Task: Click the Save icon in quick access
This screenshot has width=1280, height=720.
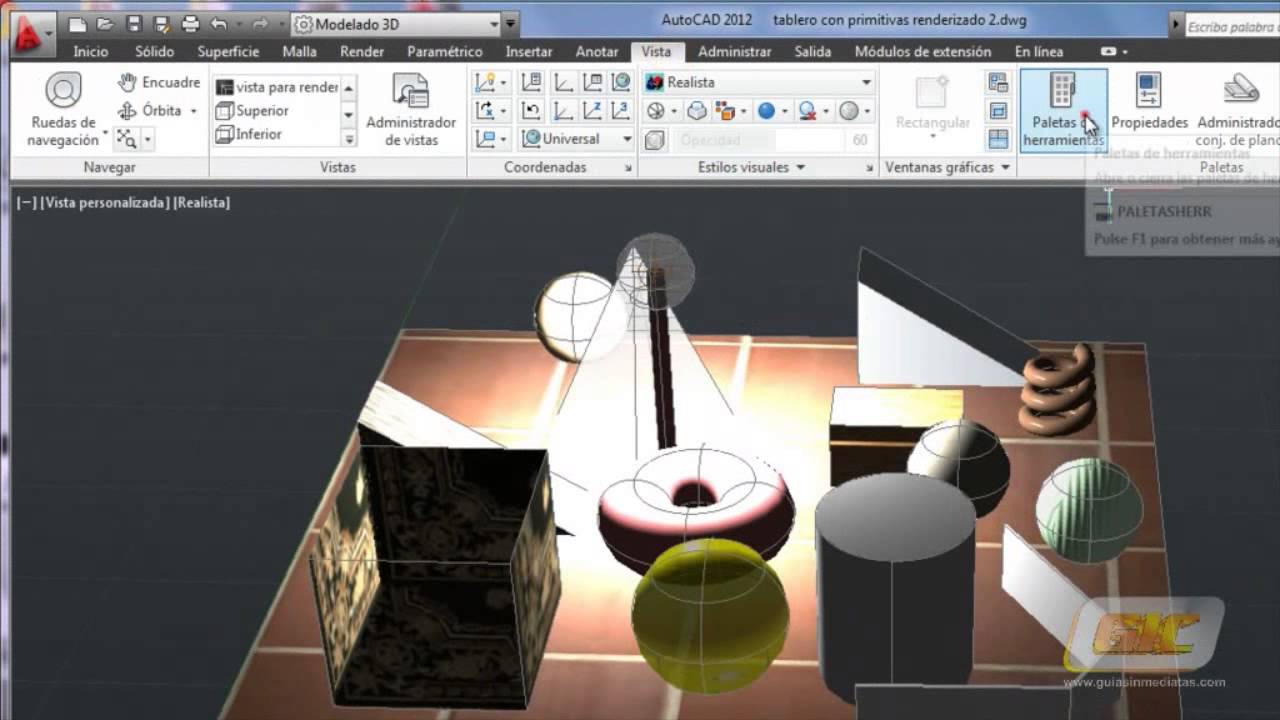Action: click(134, 23)
